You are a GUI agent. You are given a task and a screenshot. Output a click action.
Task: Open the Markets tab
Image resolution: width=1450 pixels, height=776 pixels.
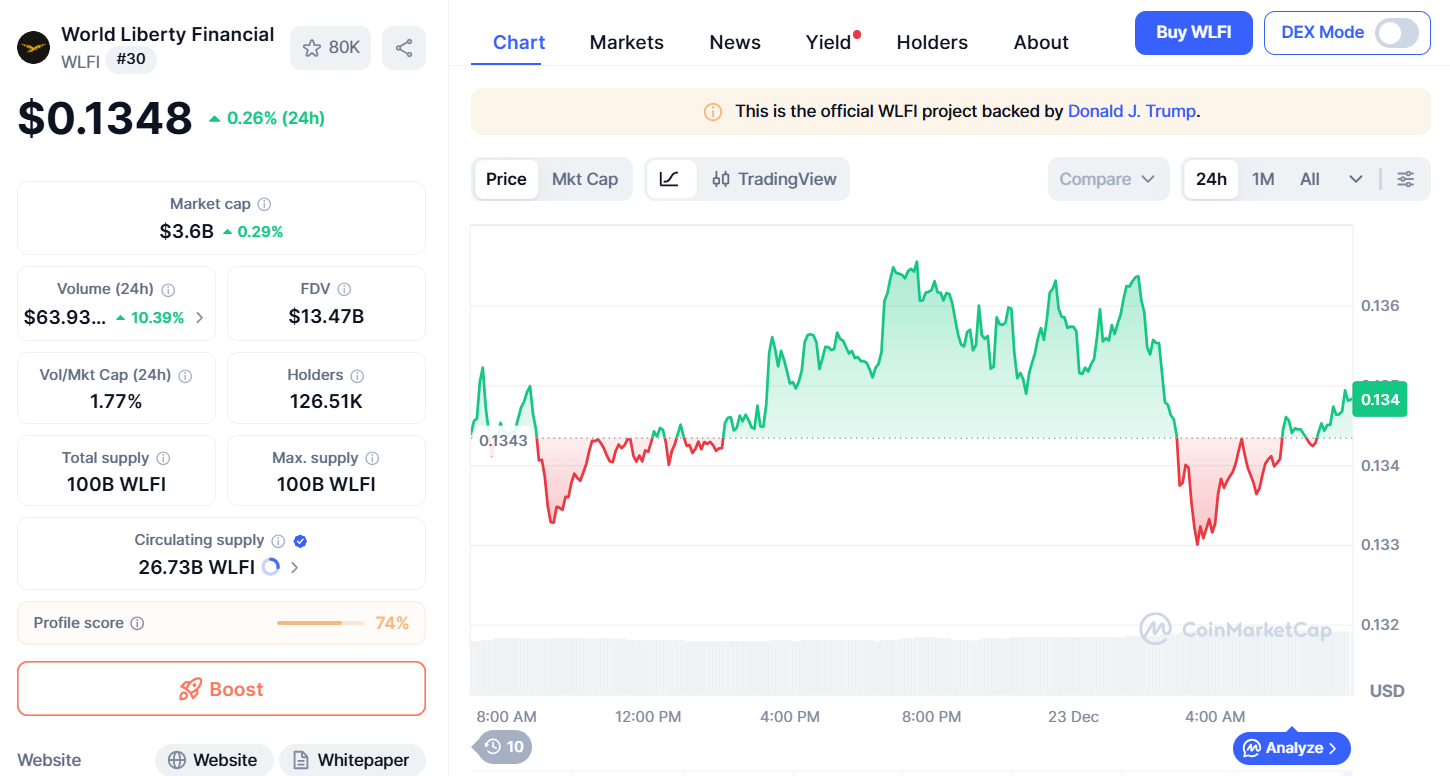tap(626, 42)
